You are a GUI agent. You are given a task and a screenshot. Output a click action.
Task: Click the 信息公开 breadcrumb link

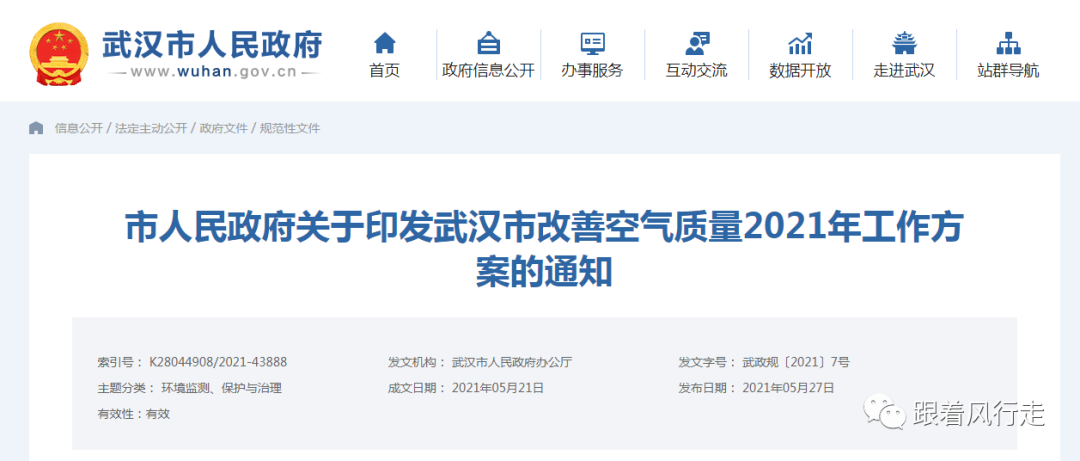79,129
